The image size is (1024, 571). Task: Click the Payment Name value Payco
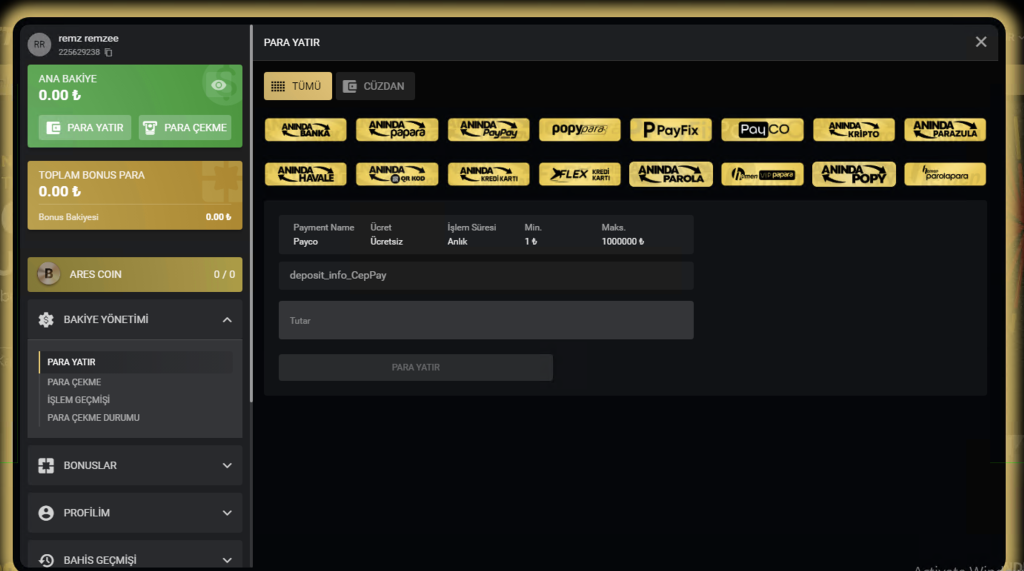(x=306, y=242)
